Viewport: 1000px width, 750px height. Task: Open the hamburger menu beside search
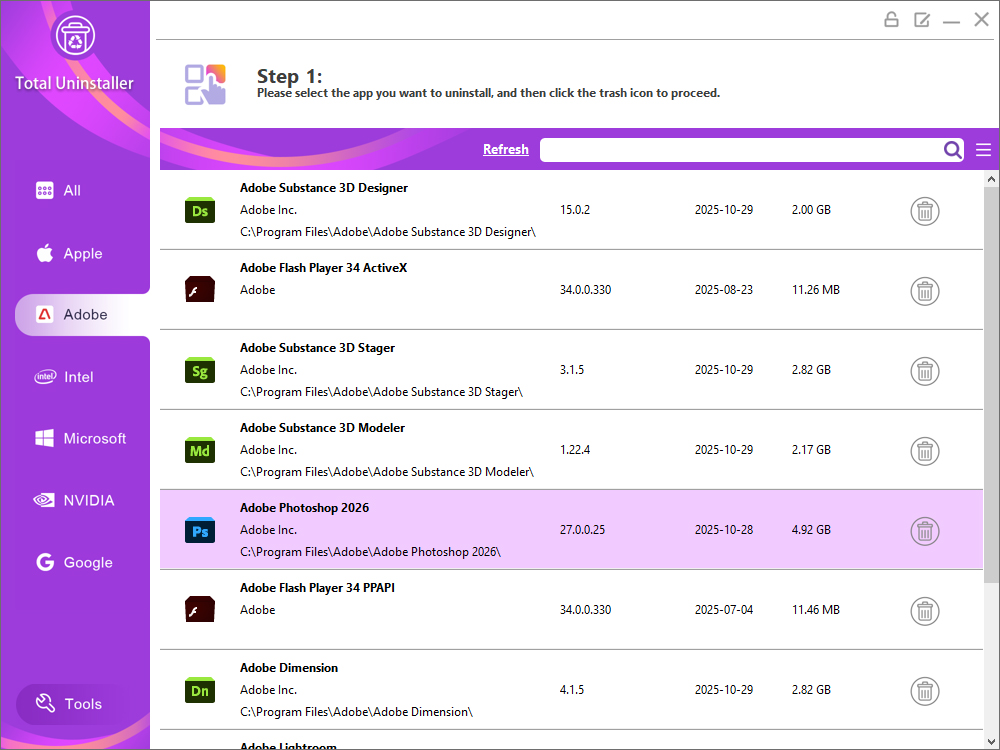(983, 150)
